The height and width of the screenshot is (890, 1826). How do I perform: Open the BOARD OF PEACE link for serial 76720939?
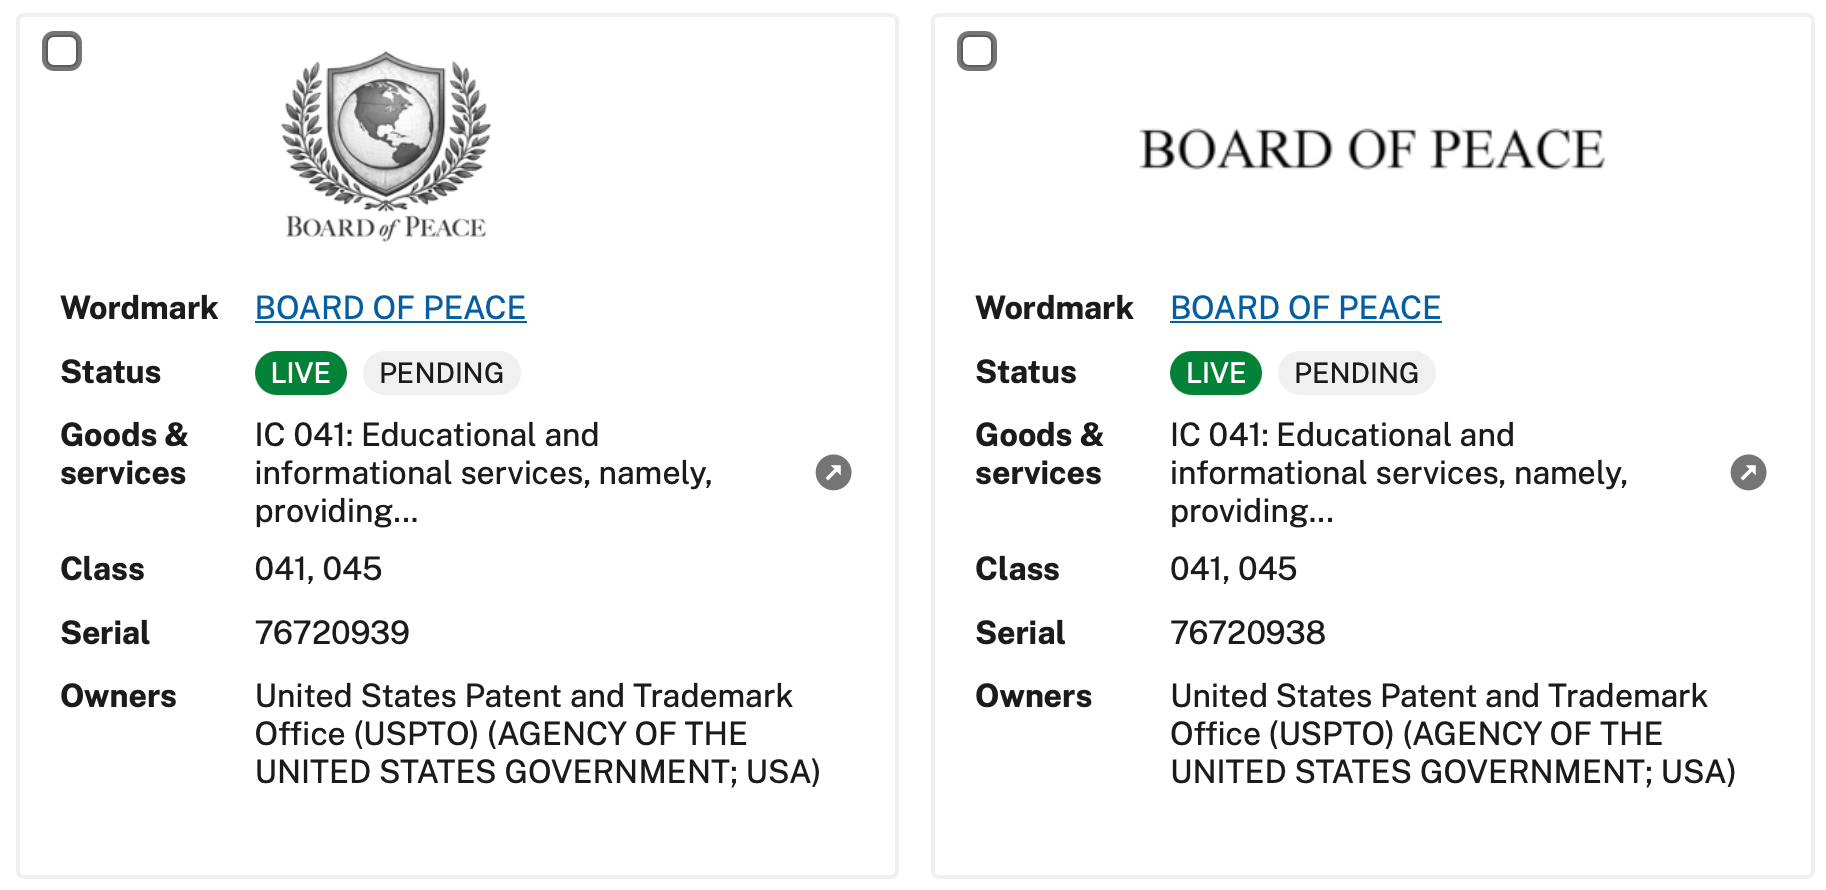pos(390,308)
